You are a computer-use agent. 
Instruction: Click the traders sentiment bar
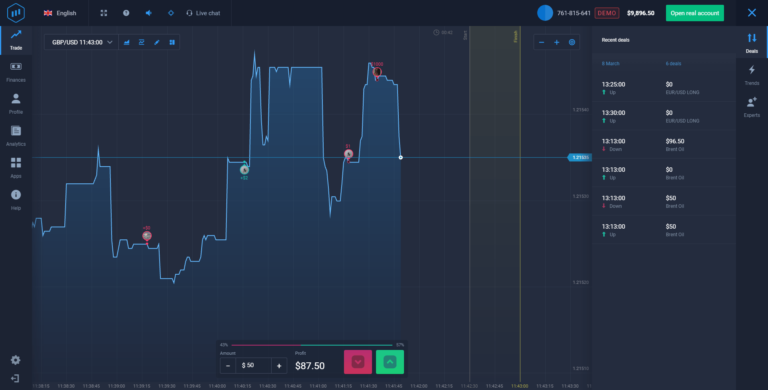(312, 345)
